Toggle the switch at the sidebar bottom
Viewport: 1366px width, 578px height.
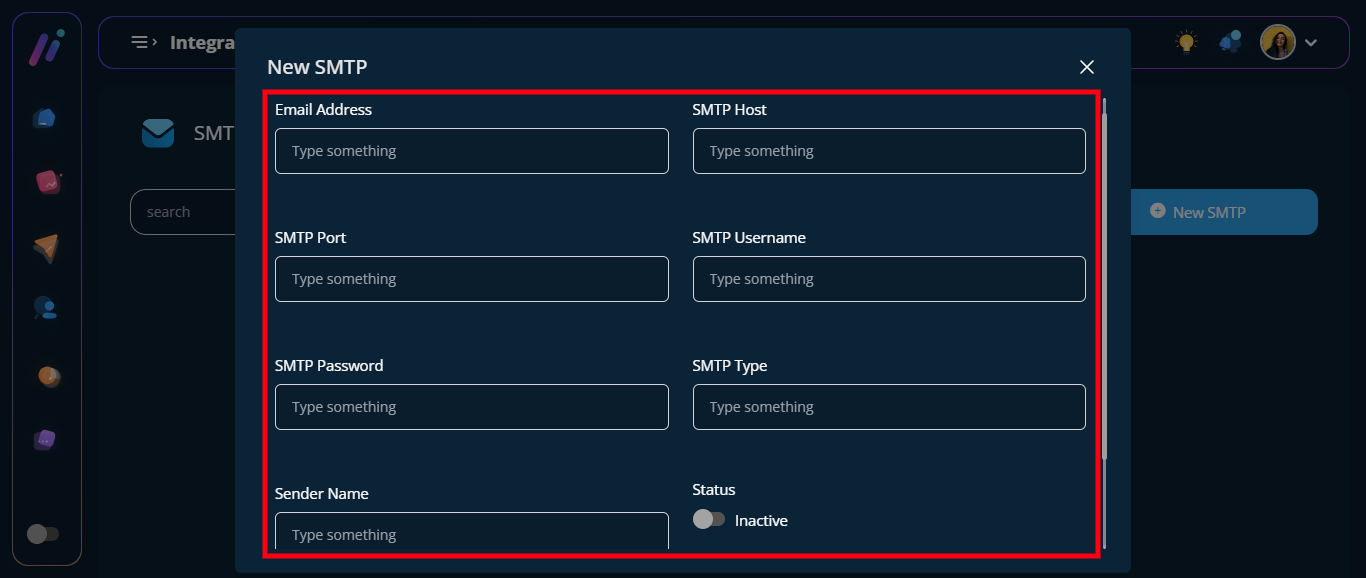tap(43, 534)
